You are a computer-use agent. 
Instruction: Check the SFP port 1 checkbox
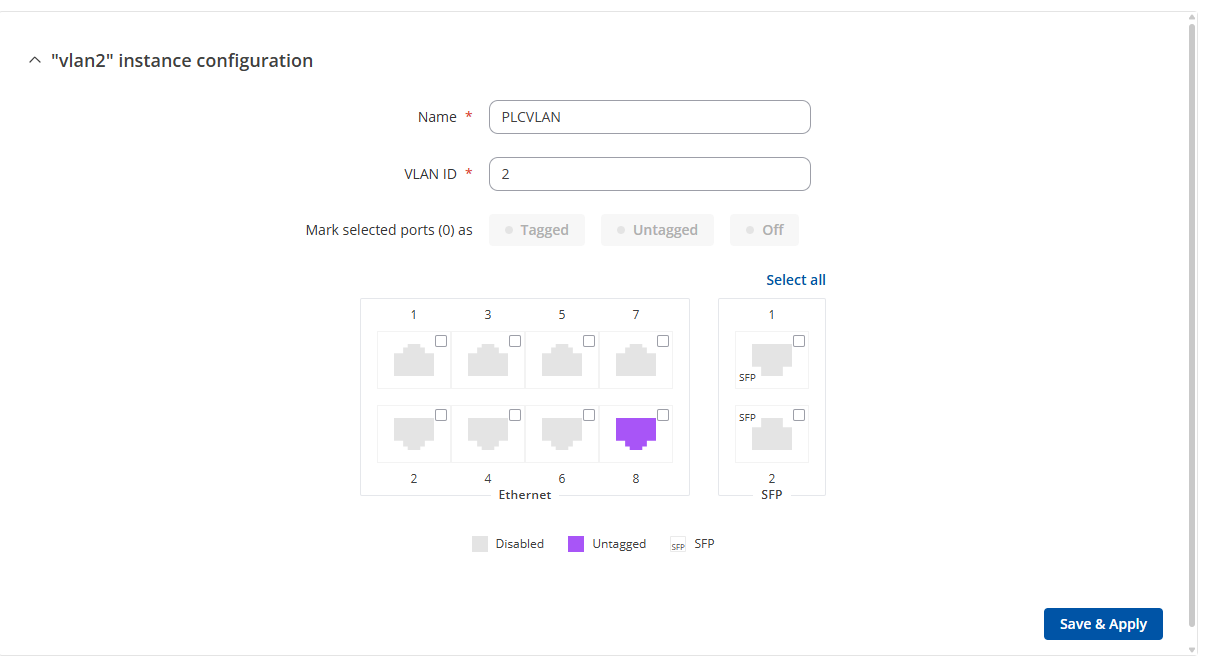point(799,341)
